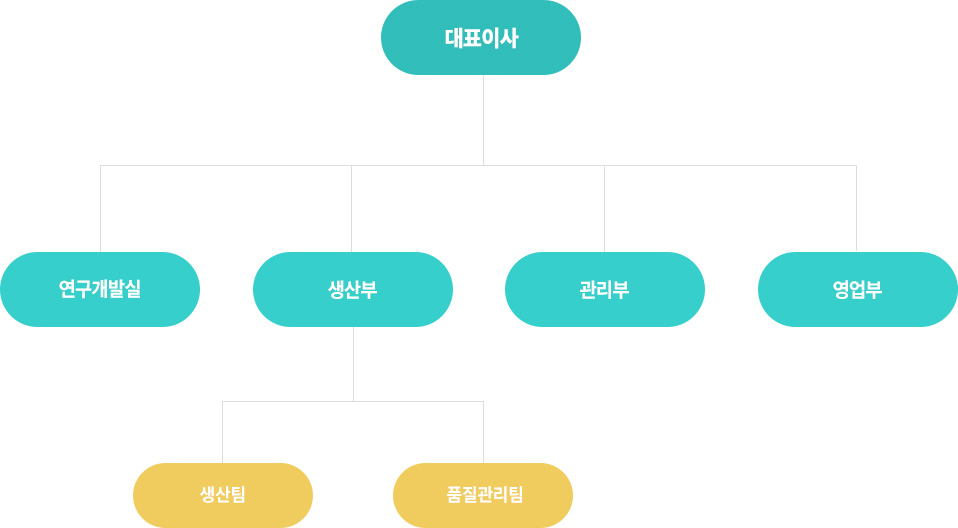This screenshot has width=958, height=528.
Task: Click the vertical connector line above 관리부
Action: click(604, 208)
